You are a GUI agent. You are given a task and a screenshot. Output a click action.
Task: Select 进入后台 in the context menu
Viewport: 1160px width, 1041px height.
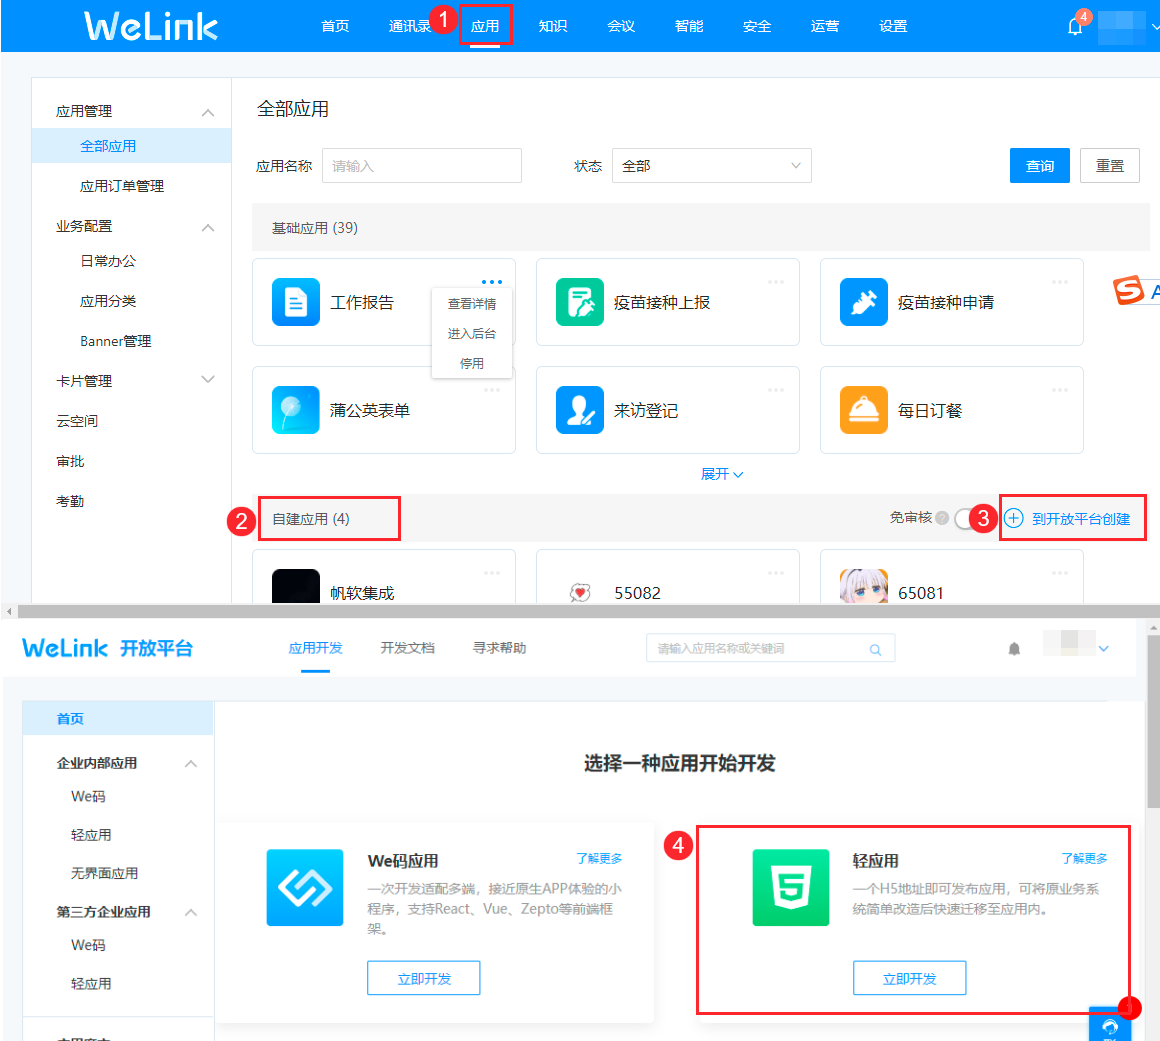point(472,334)
